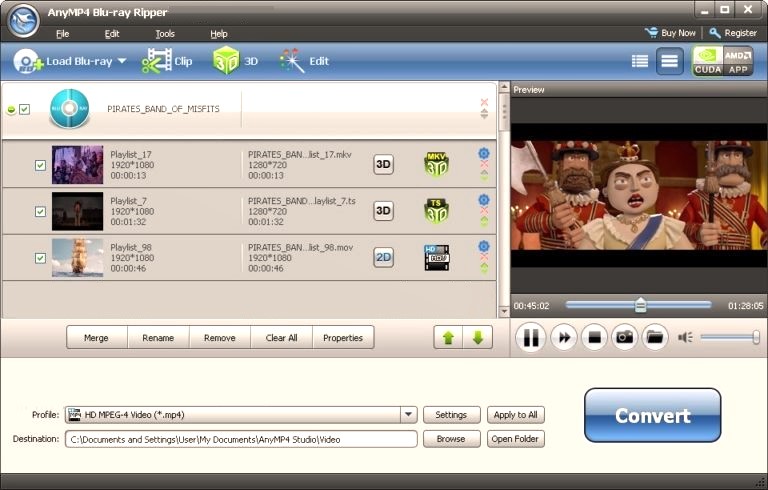Click the Load Blu-ray disc icon

click(27, 62)
